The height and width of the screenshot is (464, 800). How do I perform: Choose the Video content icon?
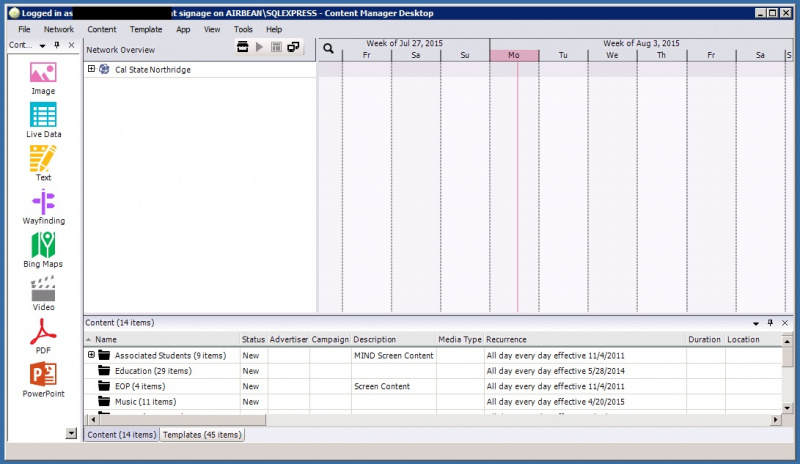click(43, 288)
